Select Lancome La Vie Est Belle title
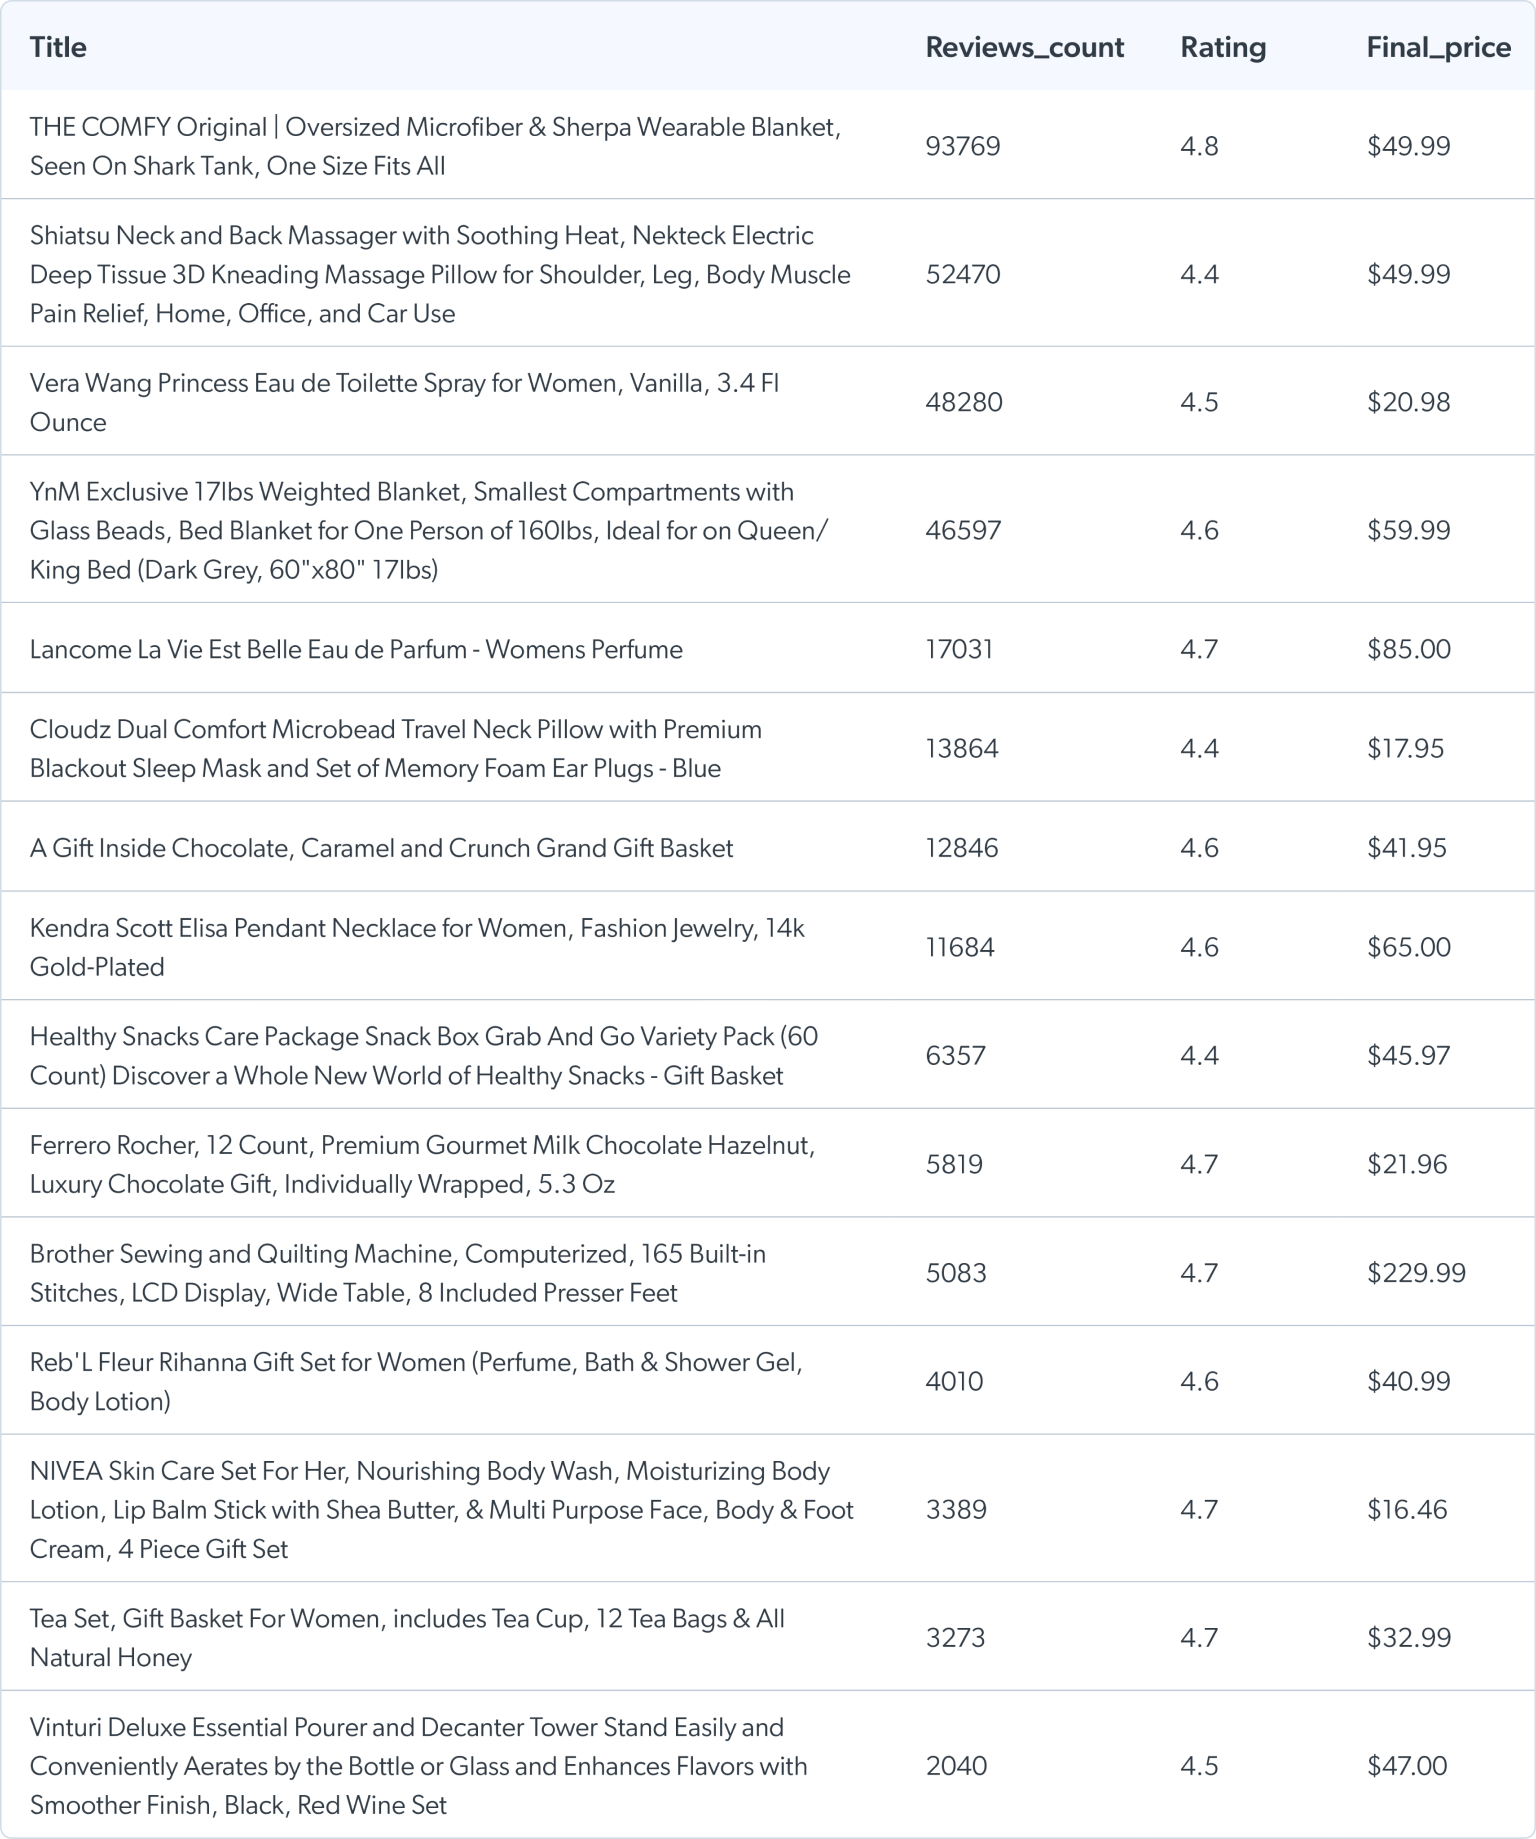 (356, 649)
